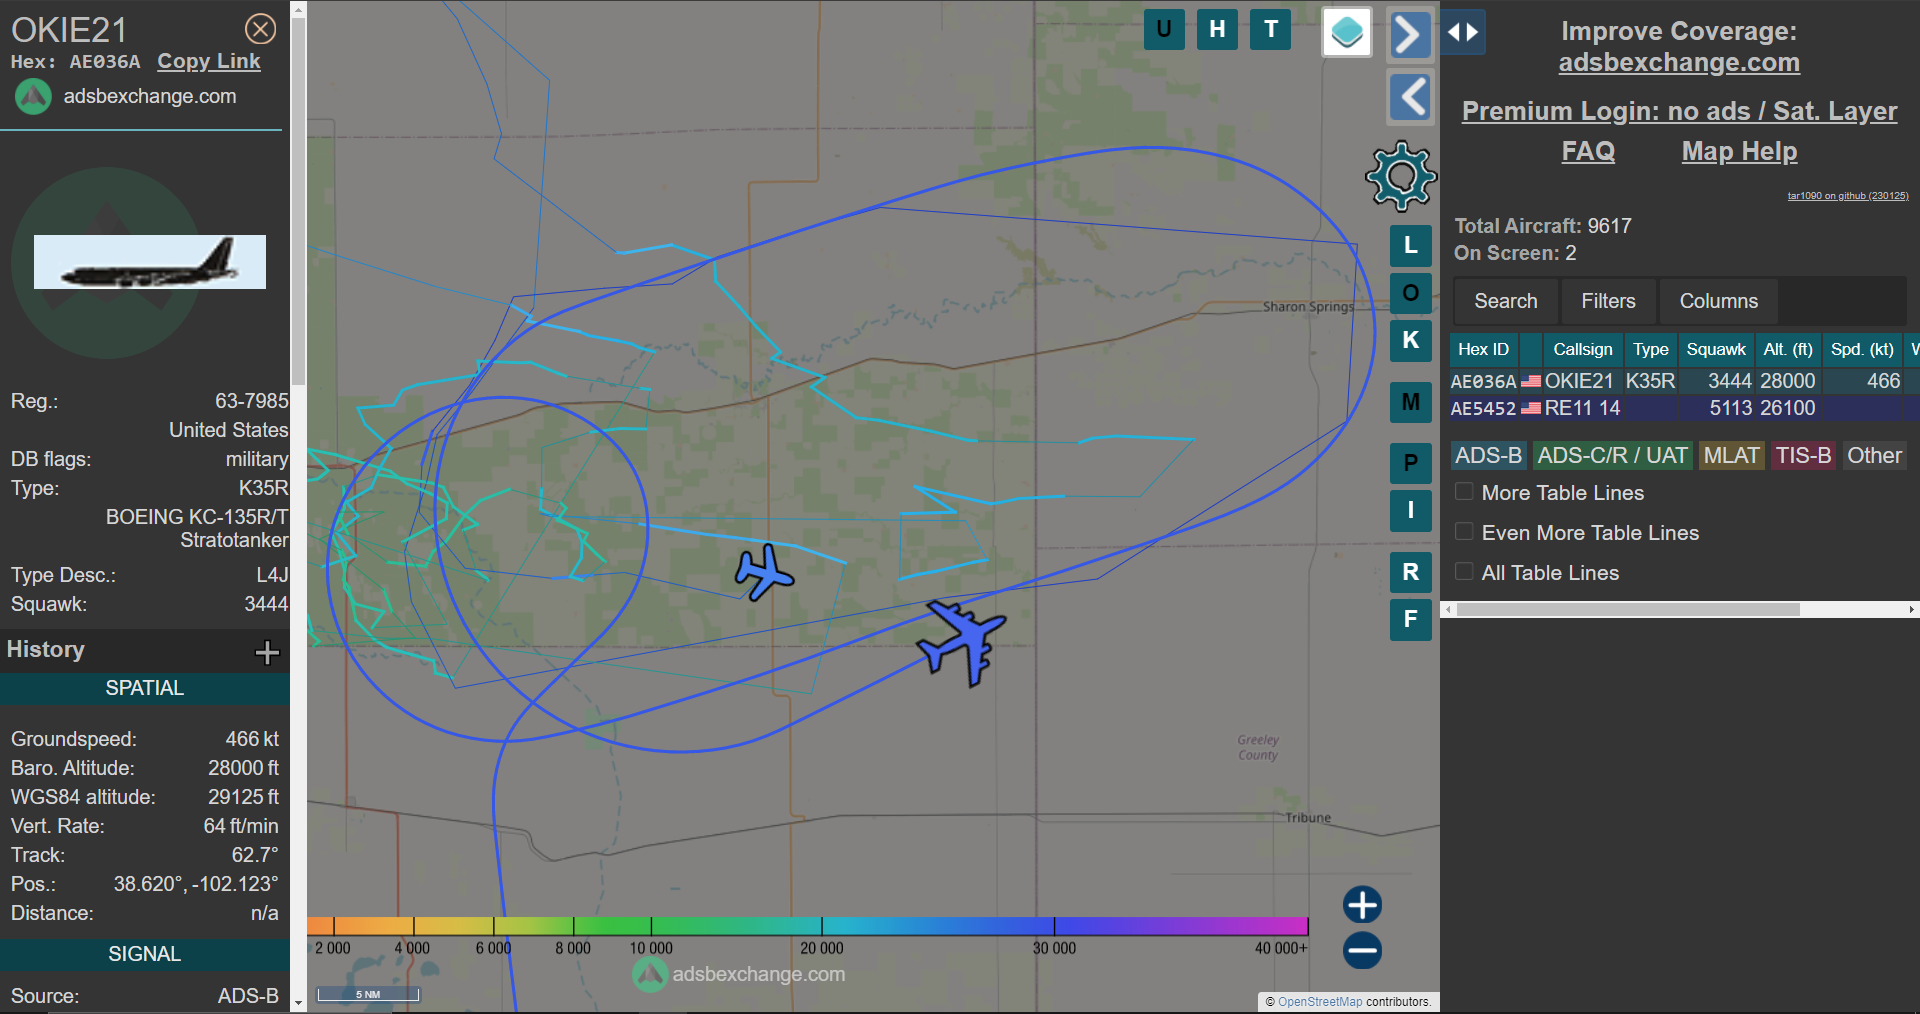Viewport: 1920px width, 1014px height.
Task: Open Premium Login link
Action: [1679, 111]
